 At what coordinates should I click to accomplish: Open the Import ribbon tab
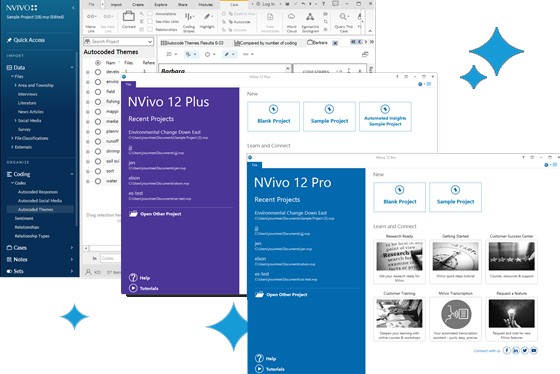tap(116, 5)
